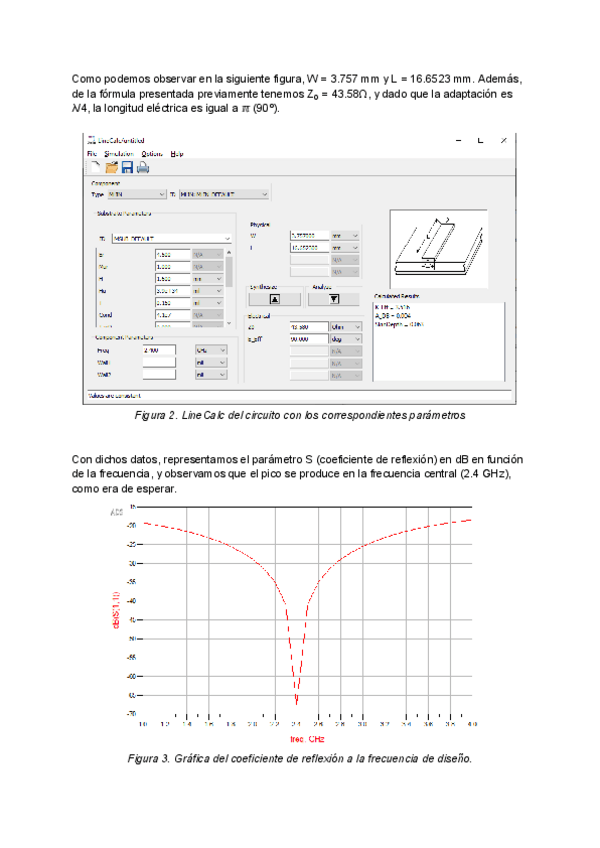Click the Wall1 empty input field
This screenshot has width=600, height=848.
tap(159, 362)
